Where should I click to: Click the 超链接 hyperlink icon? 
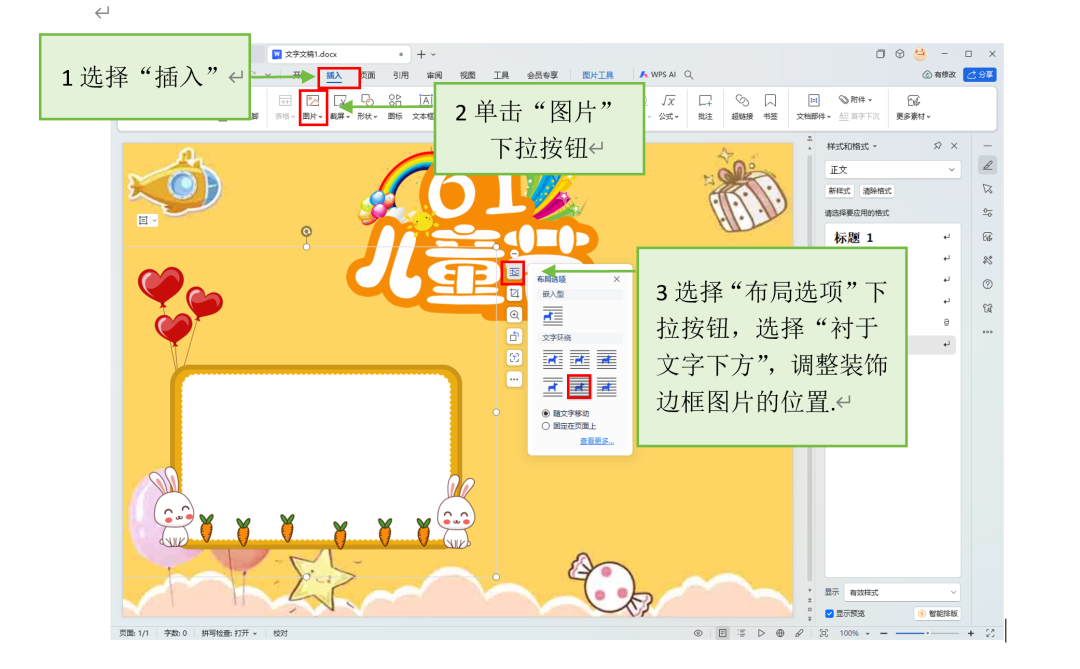pos(742,101)
